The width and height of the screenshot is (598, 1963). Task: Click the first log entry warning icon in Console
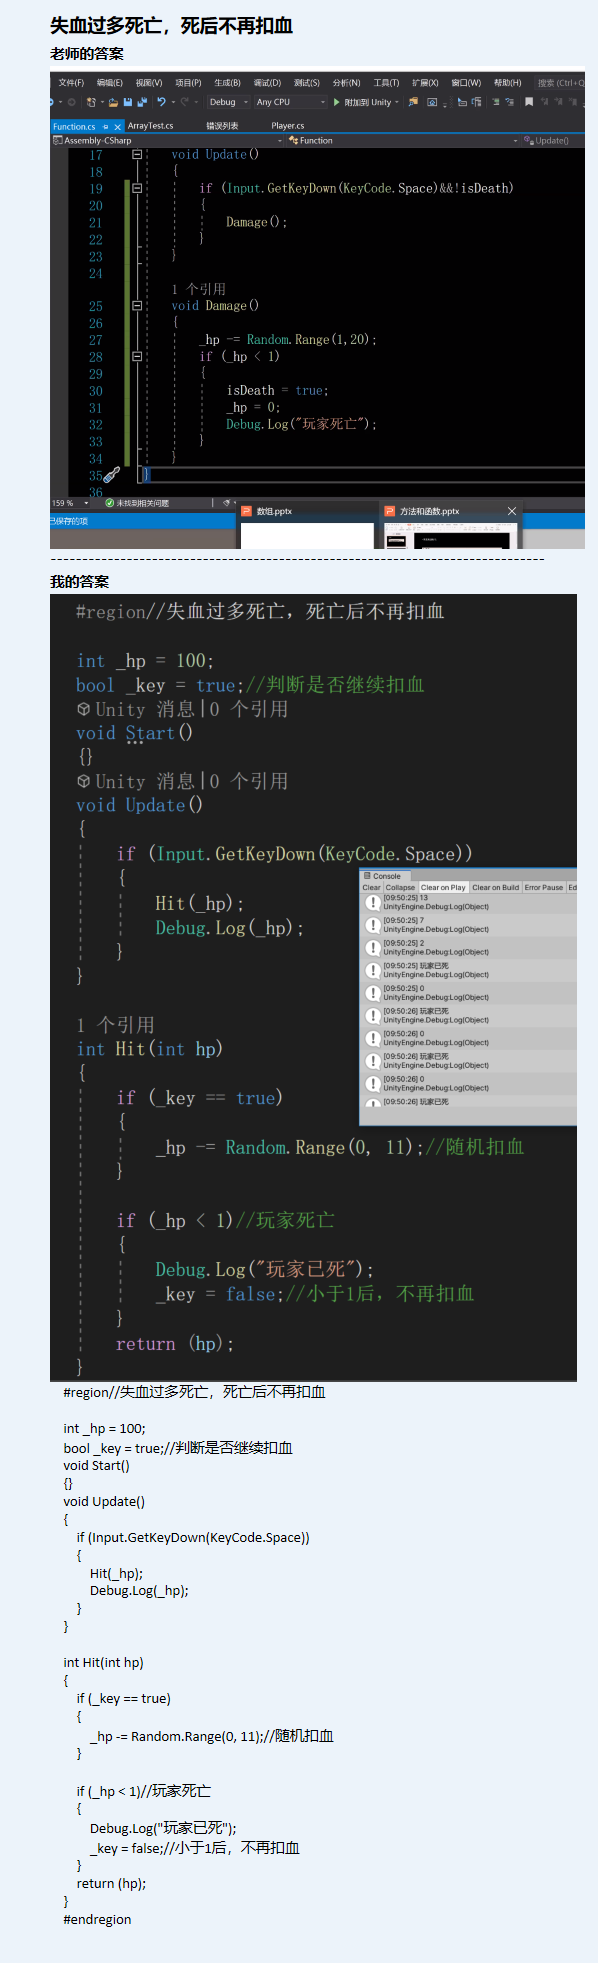pos(373,902)
